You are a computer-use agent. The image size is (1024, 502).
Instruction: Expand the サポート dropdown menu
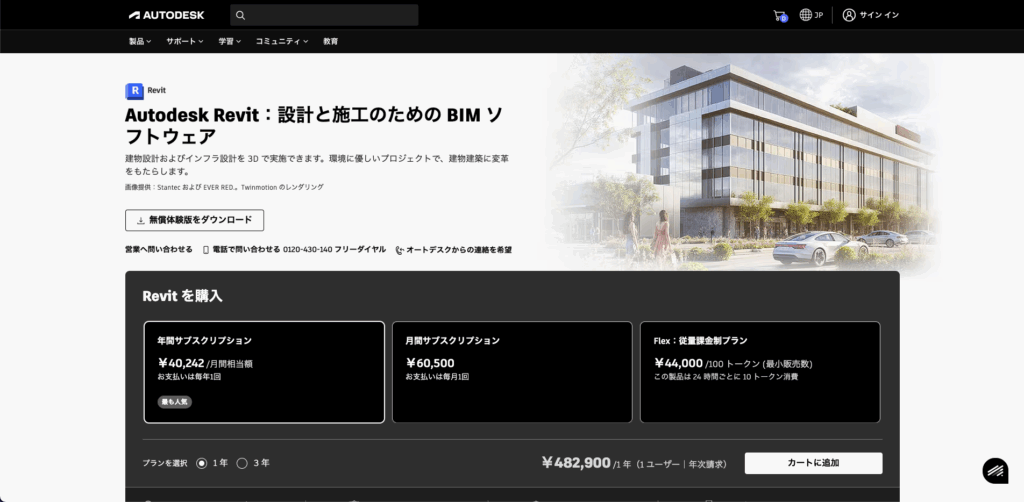(x=184, y=41)
